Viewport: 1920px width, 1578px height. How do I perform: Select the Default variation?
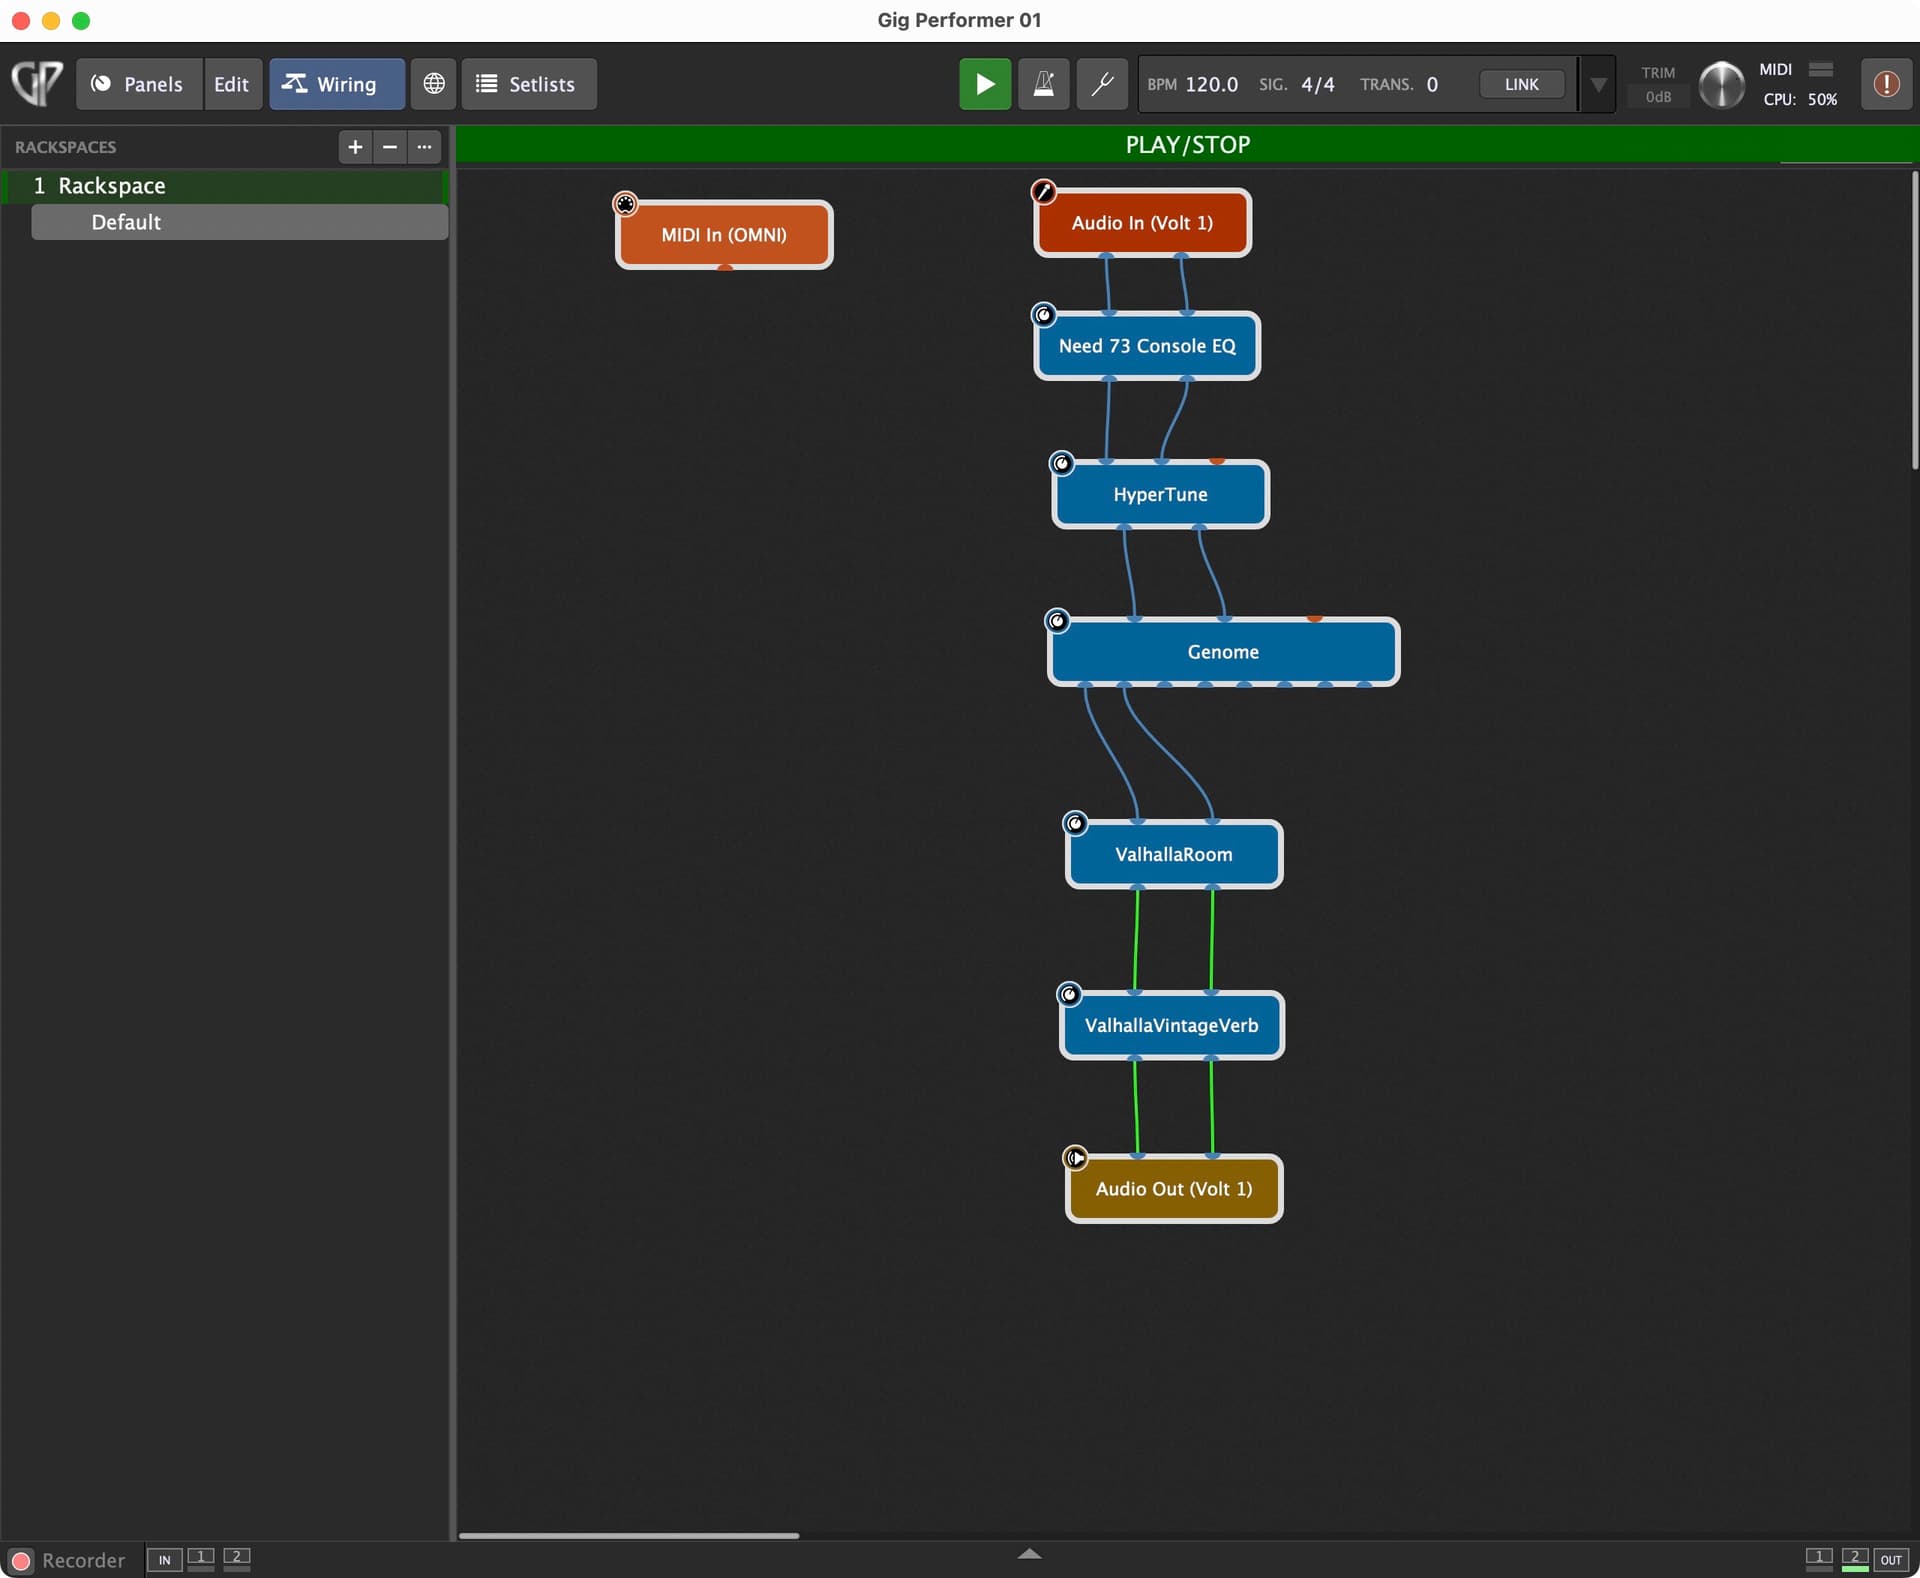(x=239, y=222)
